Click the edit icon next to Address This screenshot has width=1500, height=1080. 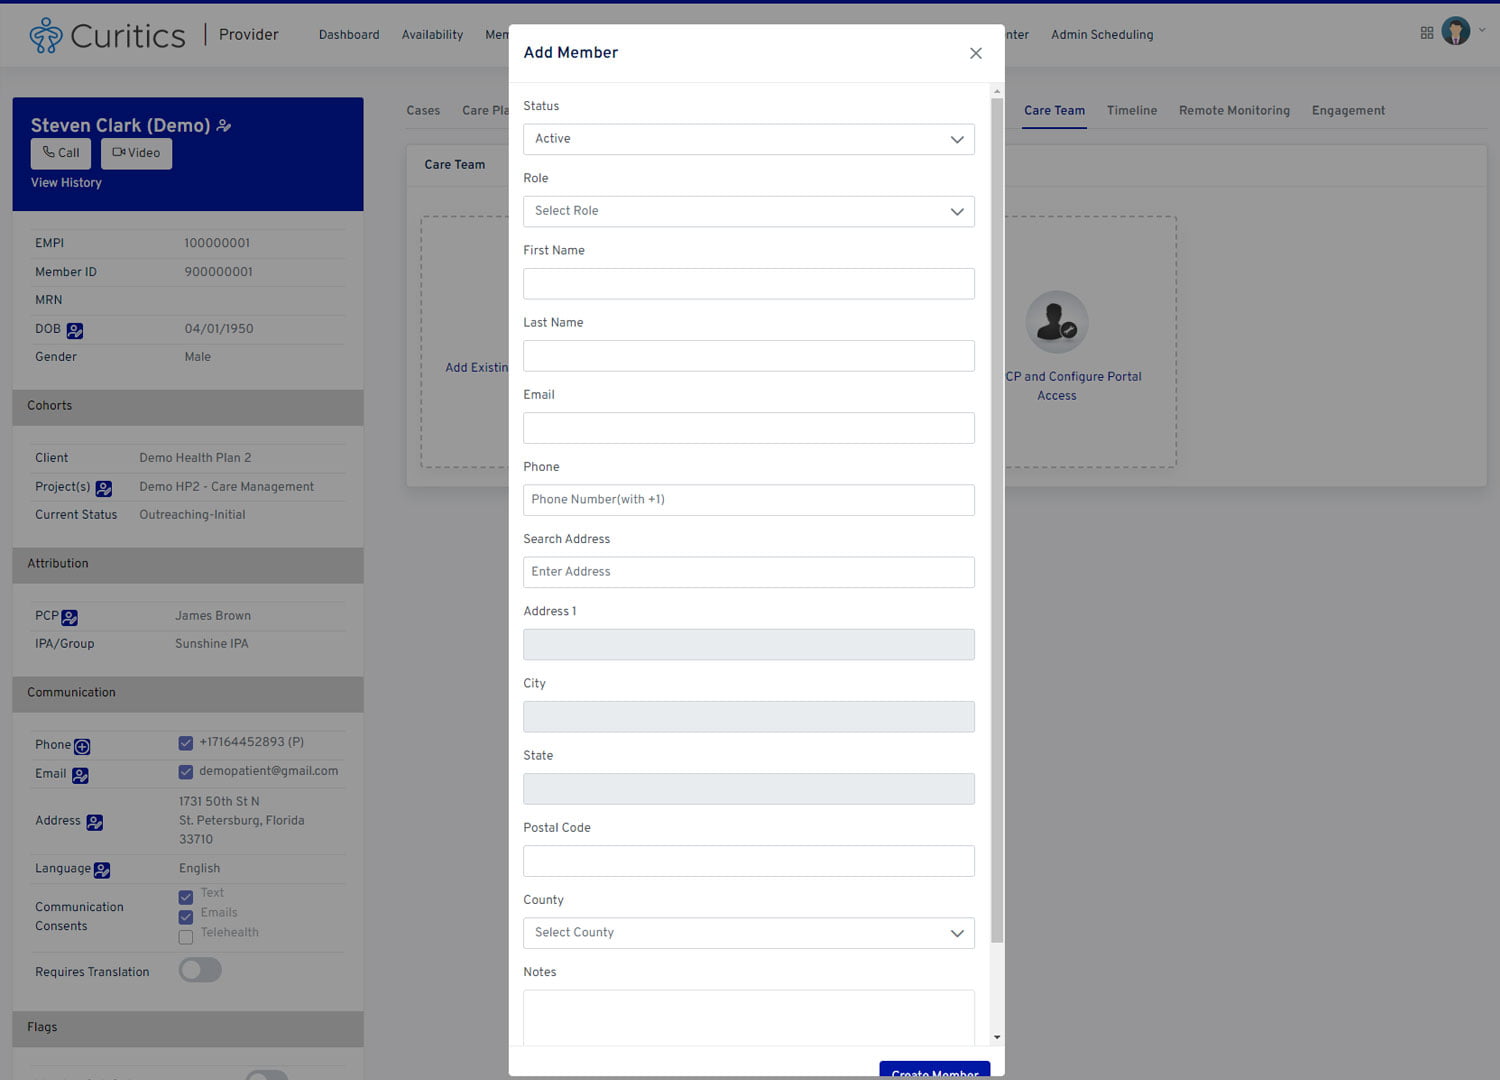tap(95, 822)
